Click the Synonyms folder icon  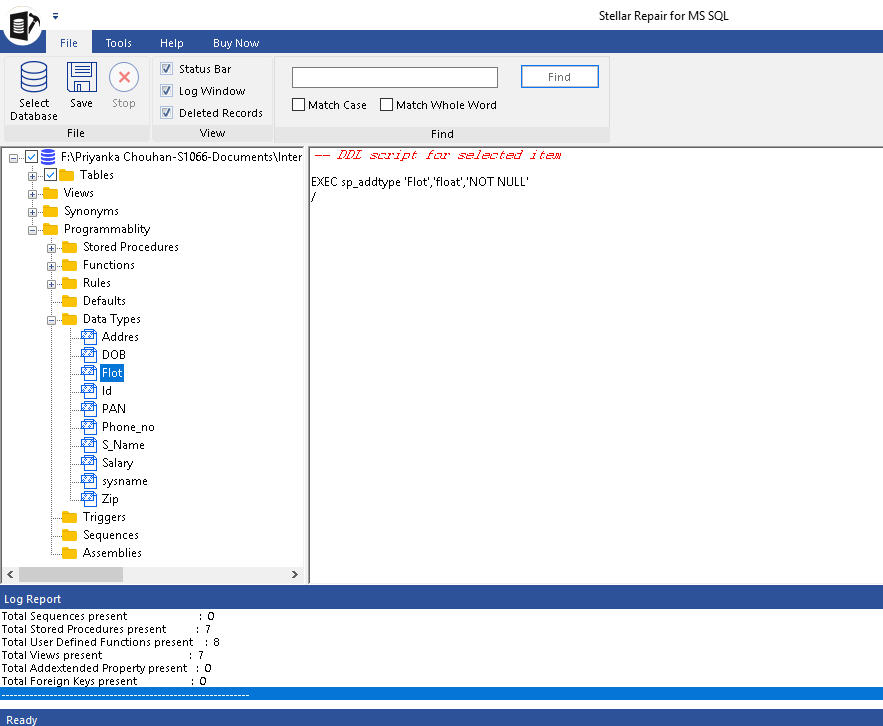(x=51, y=211)
